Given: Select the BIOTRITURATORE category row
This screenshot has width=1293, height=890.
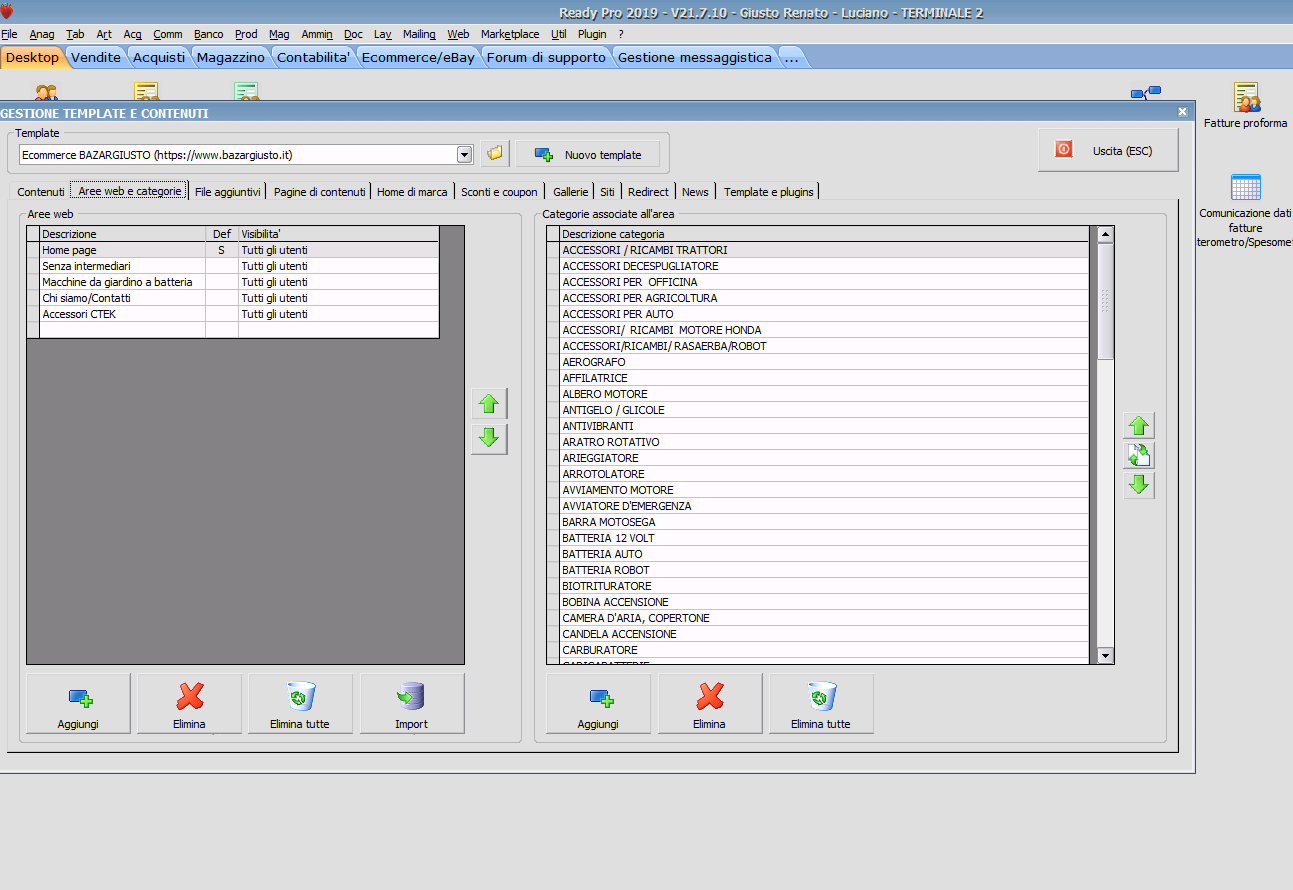Looking at the screenshot, I should click(607, 586).
